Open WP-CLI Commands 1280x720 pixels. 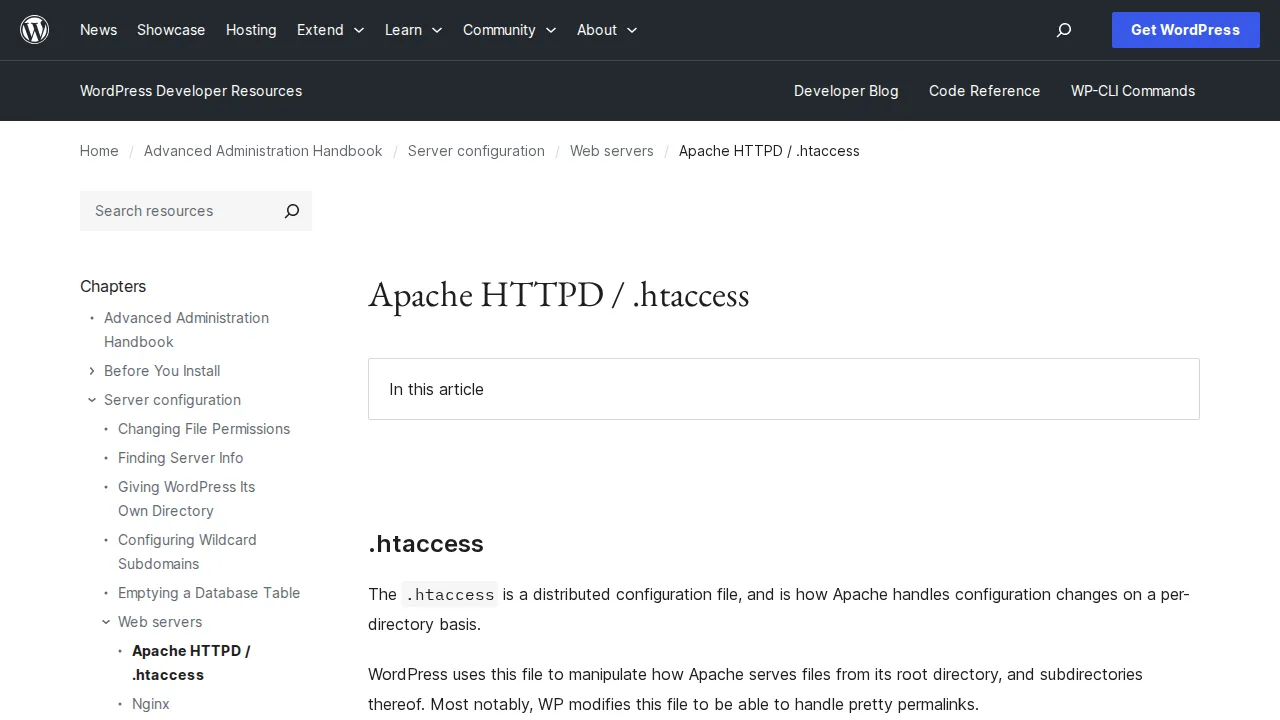coord(1133,91)
